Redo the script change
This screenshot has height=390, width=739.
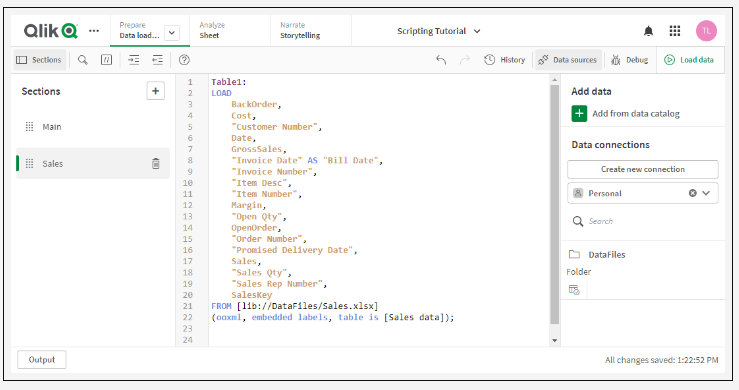(465, 60)
